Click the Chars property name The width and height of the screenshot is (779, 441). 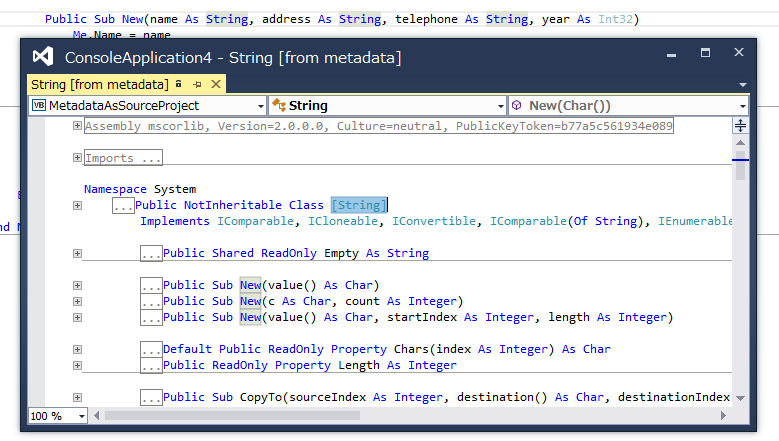pos(411,349)
